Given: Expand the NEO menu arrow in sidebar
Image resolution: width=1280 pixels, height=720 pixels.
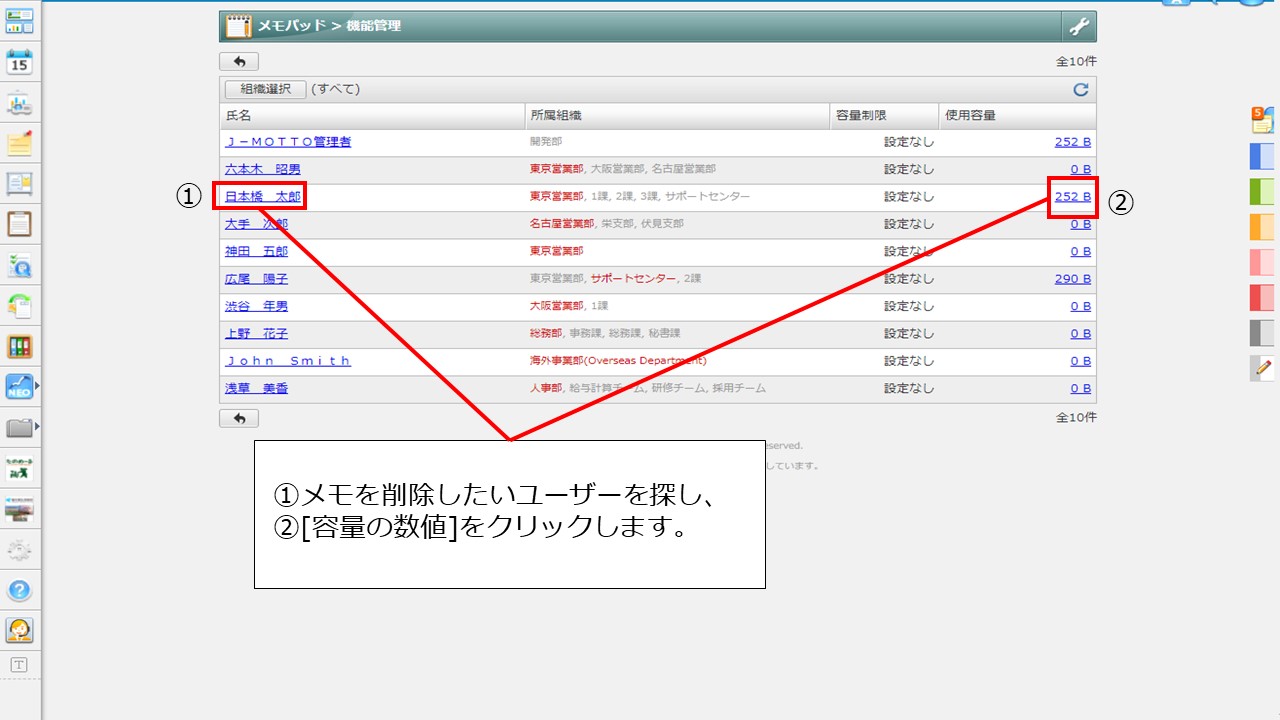Looking at the screenshot, I should tap(38, 385).
